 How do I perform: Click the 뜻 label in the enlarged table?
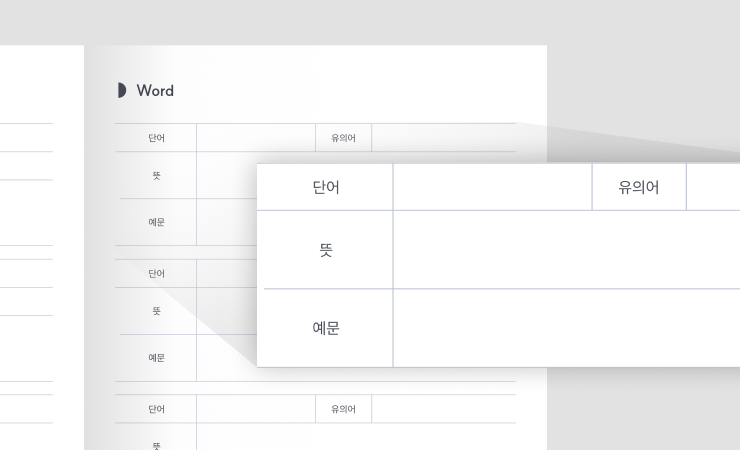325,250
